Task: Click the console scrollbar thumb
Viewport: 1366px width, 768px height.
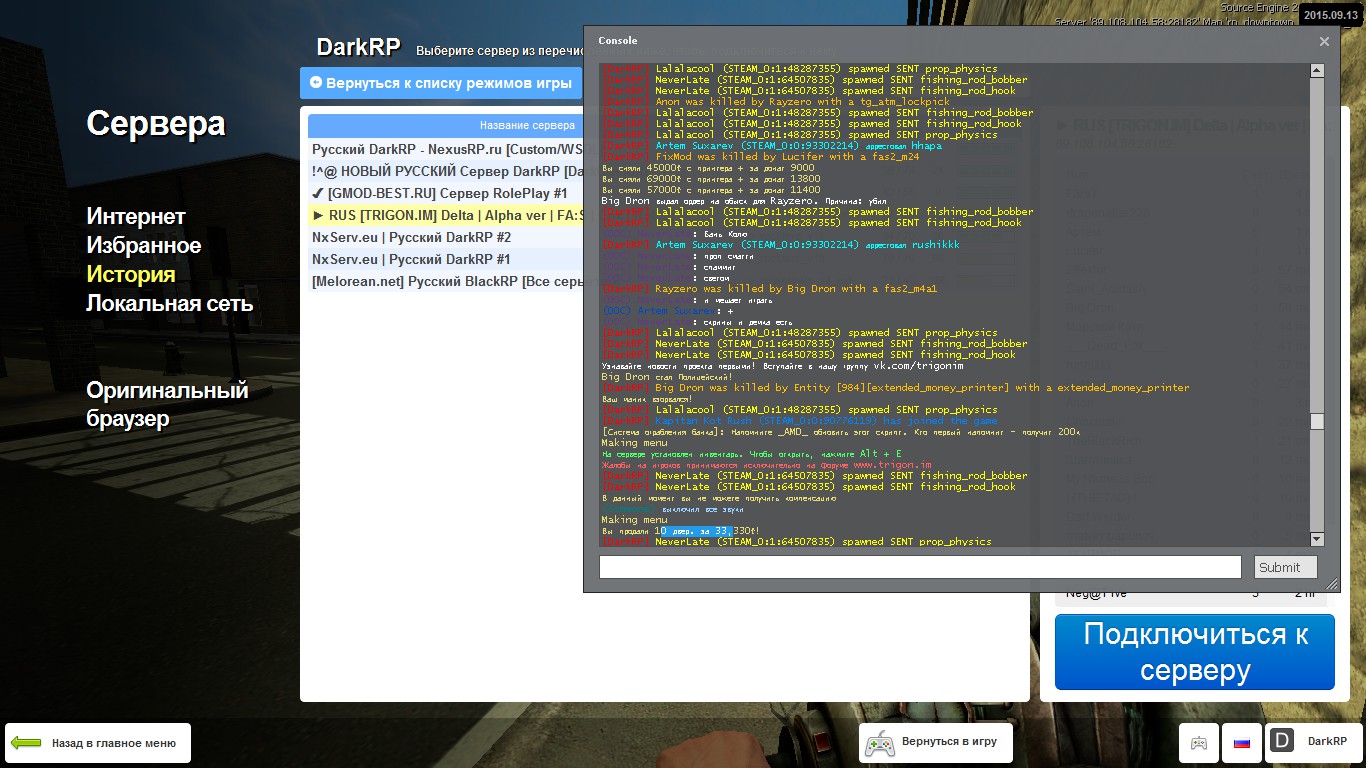Action: tap(1317, 422)
